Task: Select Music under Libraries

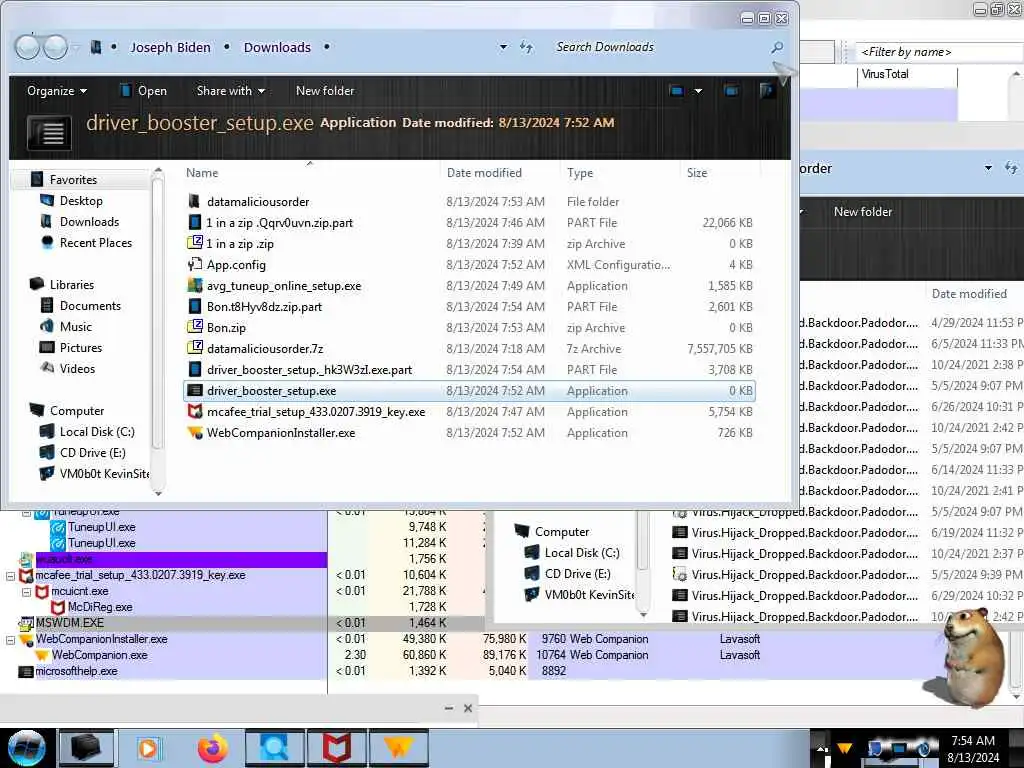Action: (76, 327)
